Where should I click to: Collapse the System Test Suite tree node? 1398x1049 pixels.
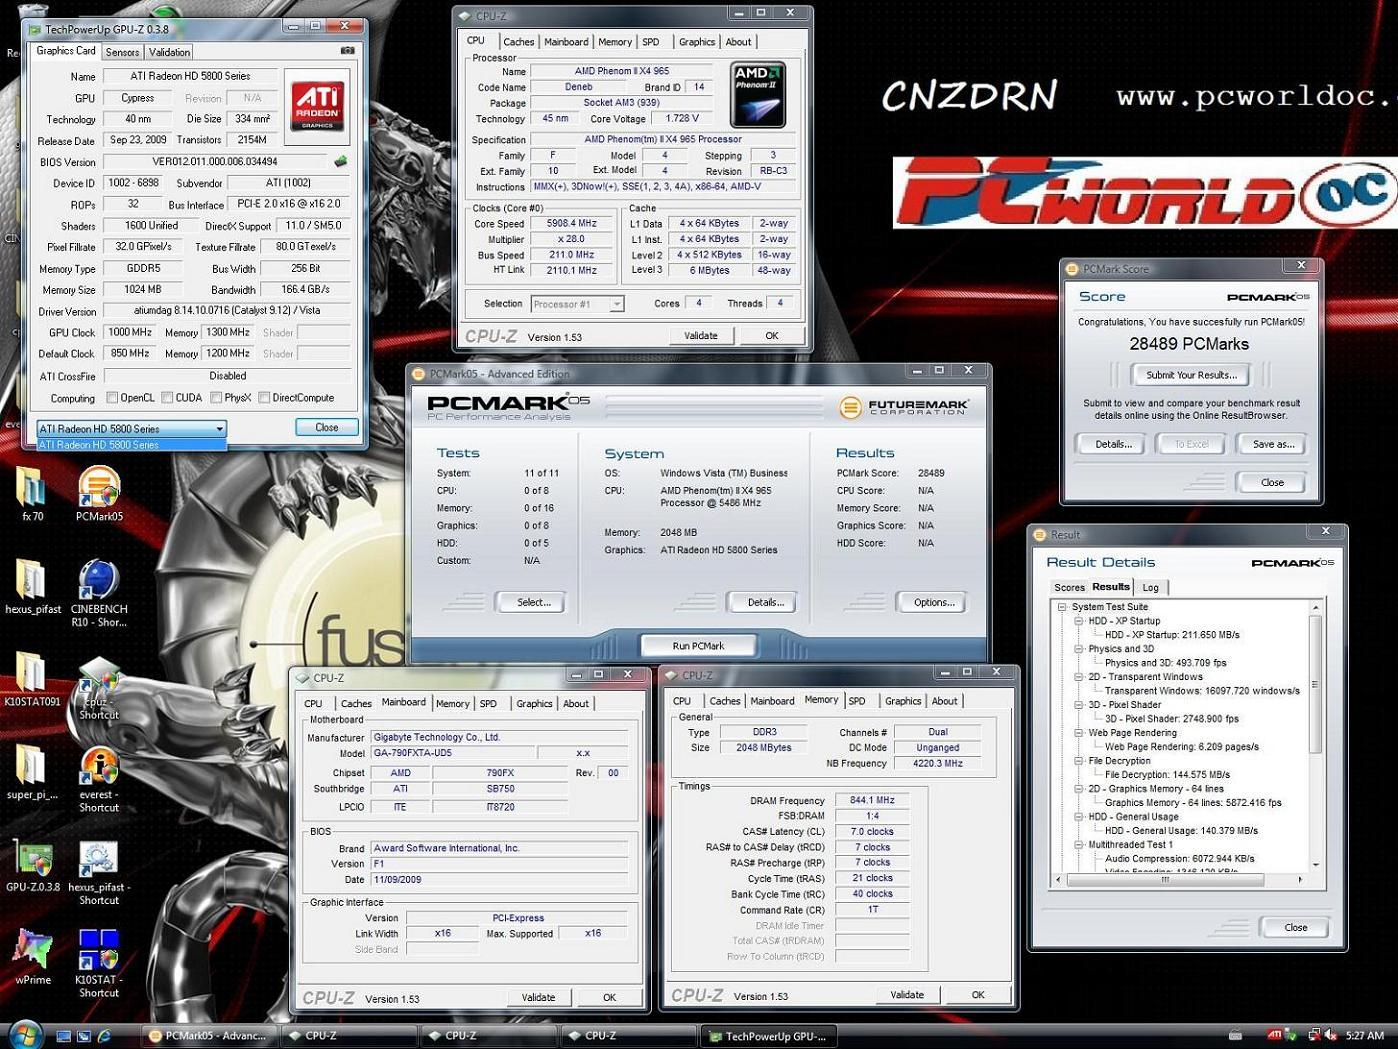coord(1062,607)
